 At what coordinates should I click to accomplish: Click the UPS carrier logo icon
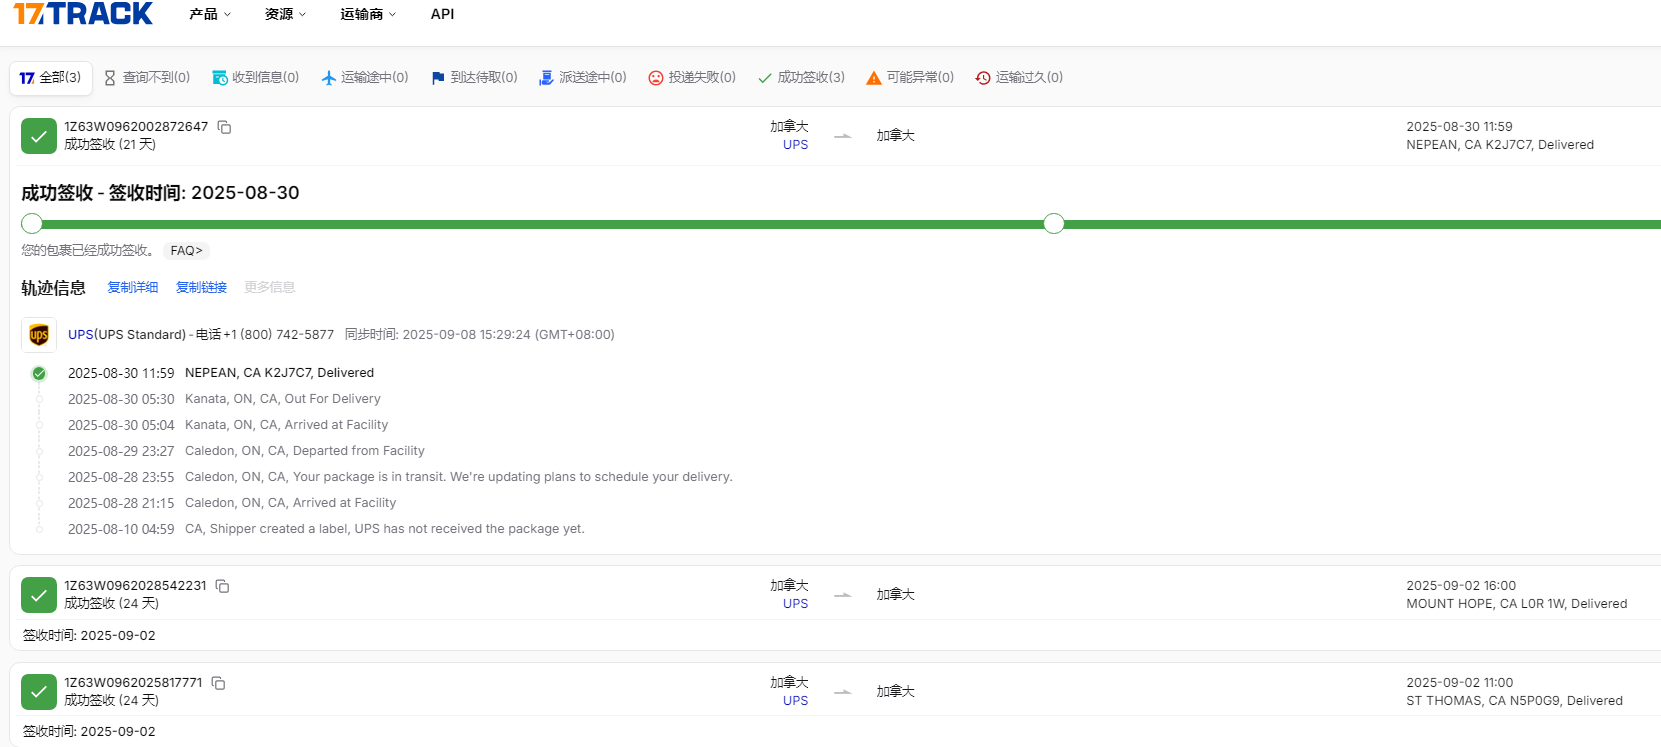click(39, 335)
